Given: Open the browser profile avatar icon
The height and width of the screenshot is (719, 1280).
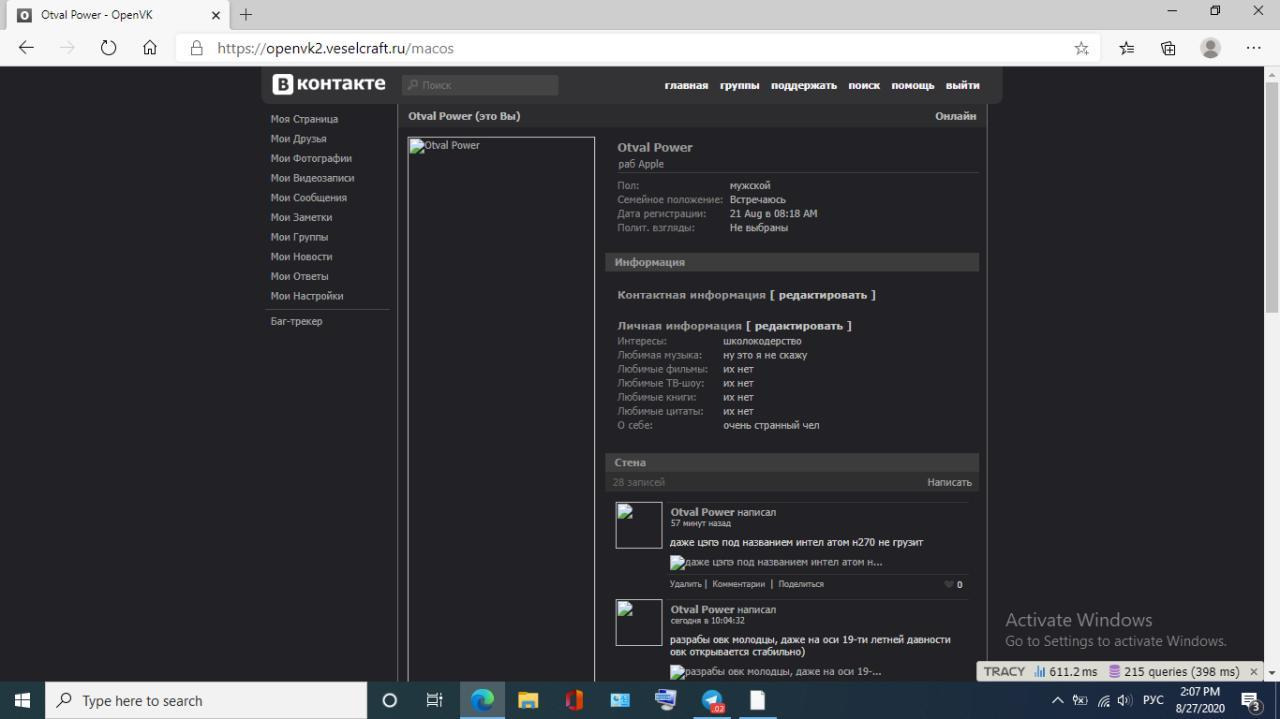Looking at the screenshot, I should tap(1210, 48).
